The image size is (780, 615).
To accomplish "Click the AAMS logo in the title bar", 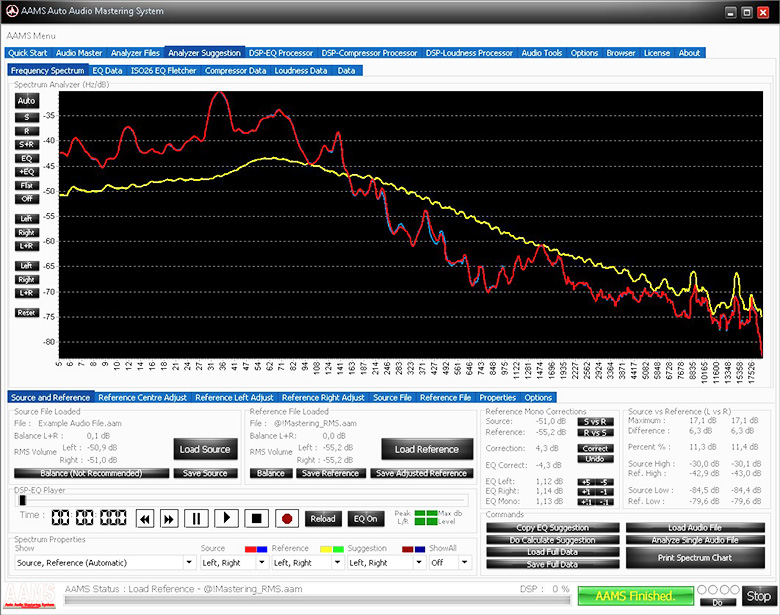I will [x=12, y=10].
